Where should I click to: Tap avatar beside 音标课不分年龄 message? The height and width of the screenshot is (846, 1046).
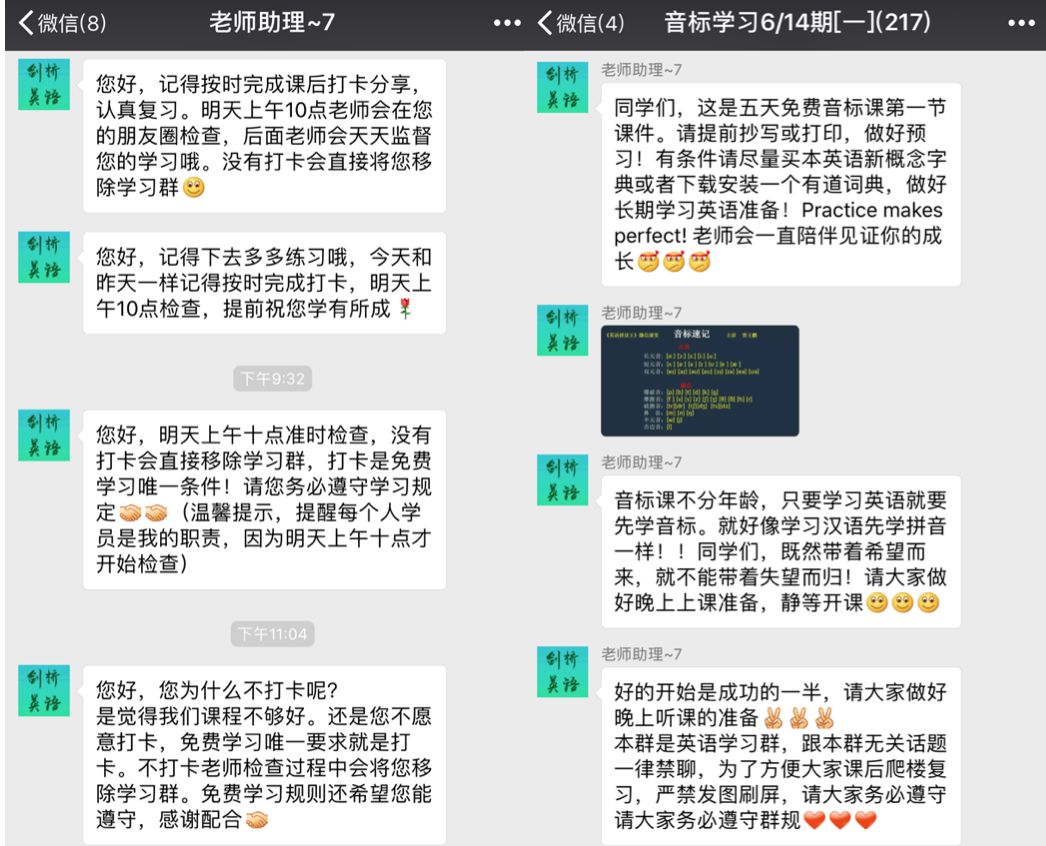click(563, 480)
